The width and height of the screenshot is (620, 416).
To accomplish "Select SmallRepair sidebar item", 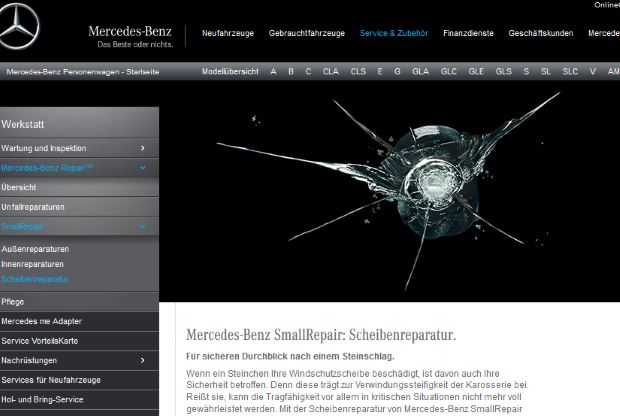I will coord(79,227).
